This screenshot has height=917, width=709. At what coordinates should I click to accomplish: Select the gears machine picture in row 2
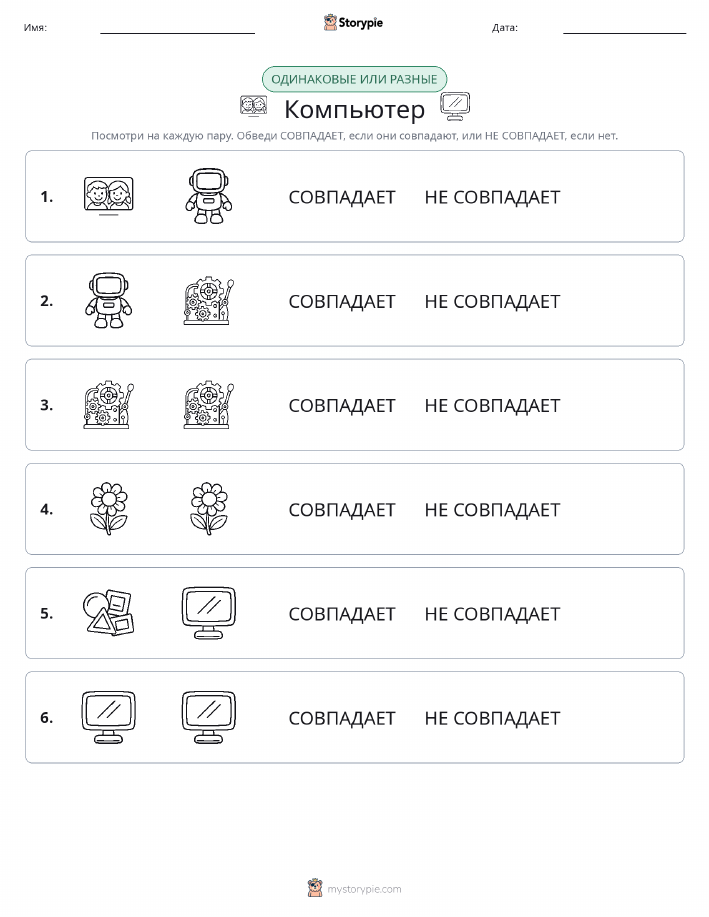[x=208, y=301]
